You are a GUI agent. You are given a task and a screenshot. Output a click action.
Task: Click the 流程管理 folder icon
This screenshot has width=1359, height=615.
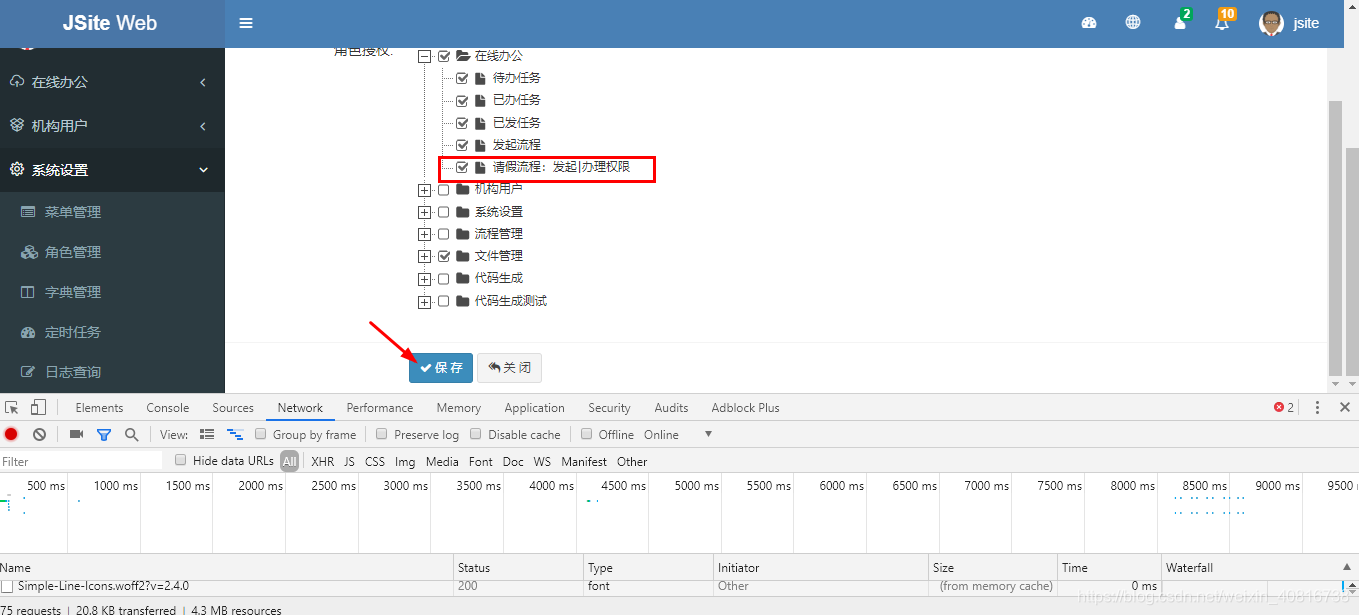pyautogui.click(x=463, y=234)
